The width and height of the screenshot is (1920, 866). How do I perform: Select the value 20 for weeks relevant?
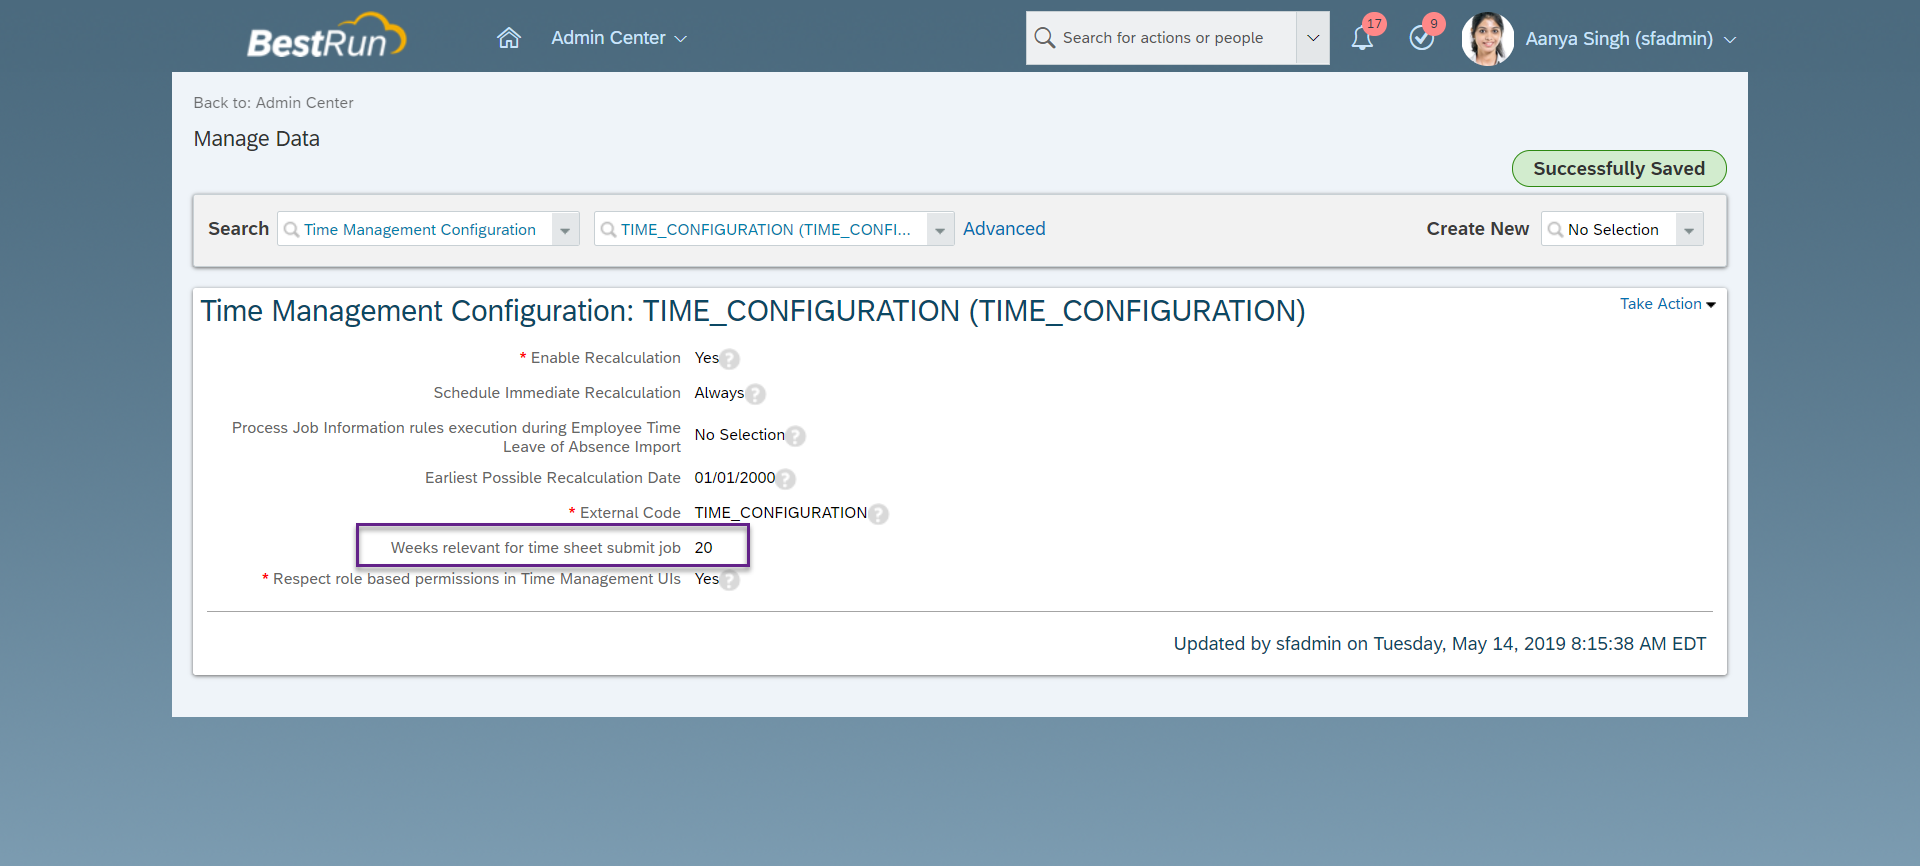(704, 548)
